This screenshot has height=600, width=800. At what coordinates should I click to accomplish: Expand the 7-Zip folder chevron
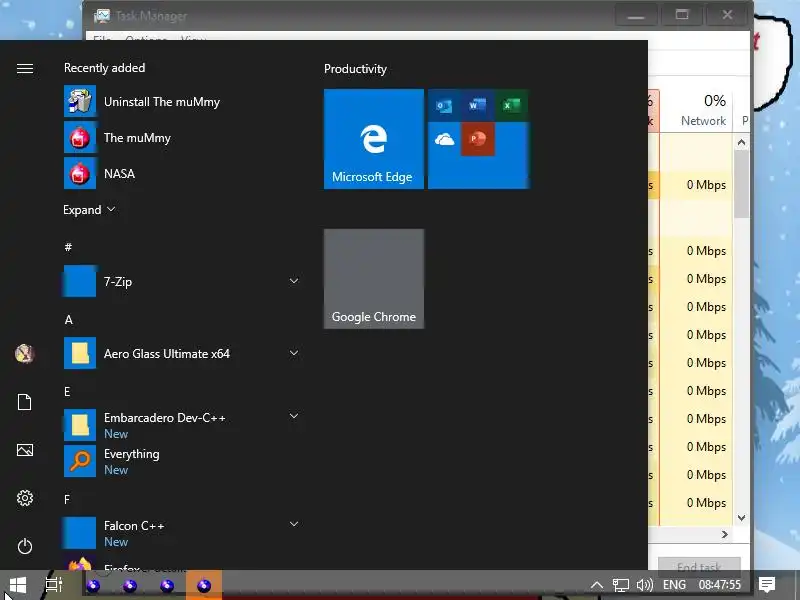[x=294, y=281]
